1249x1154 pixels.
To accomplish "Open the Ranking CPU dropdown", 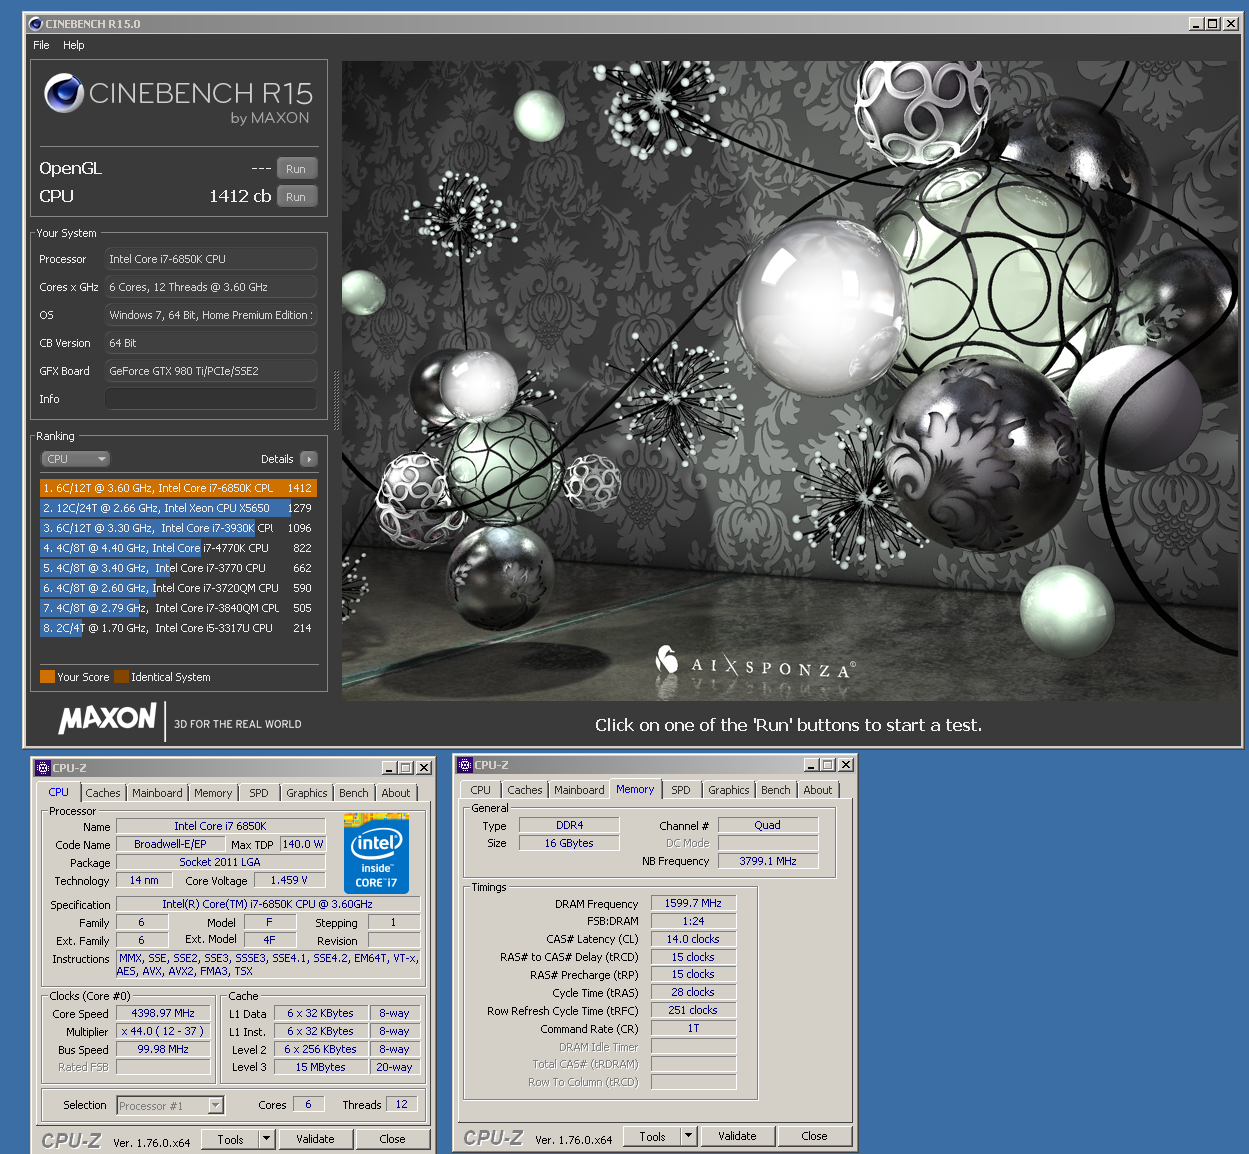I will tap(75, 459).
